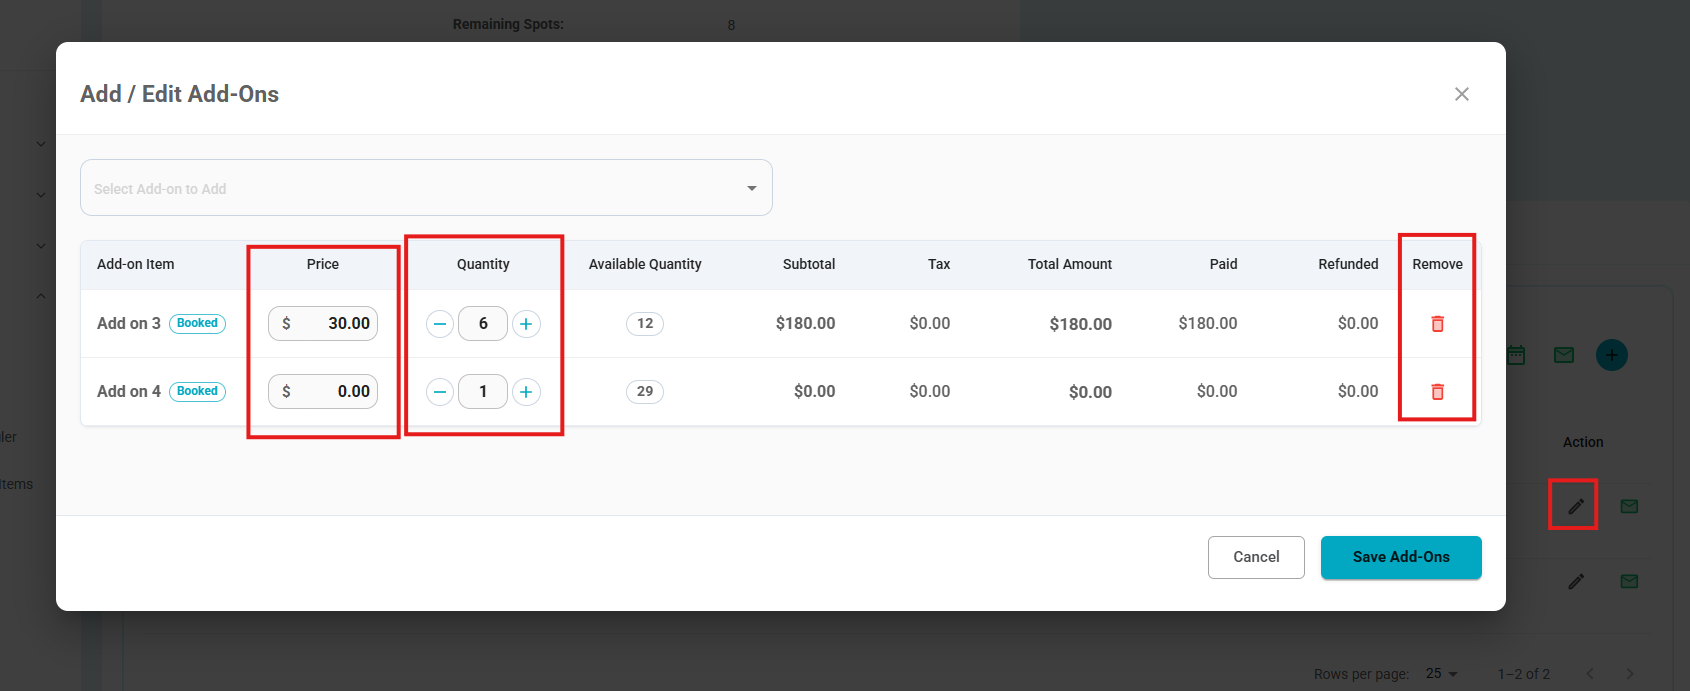
Task: Click the round plus button behind dialog
Action: tap(1611, 355)
